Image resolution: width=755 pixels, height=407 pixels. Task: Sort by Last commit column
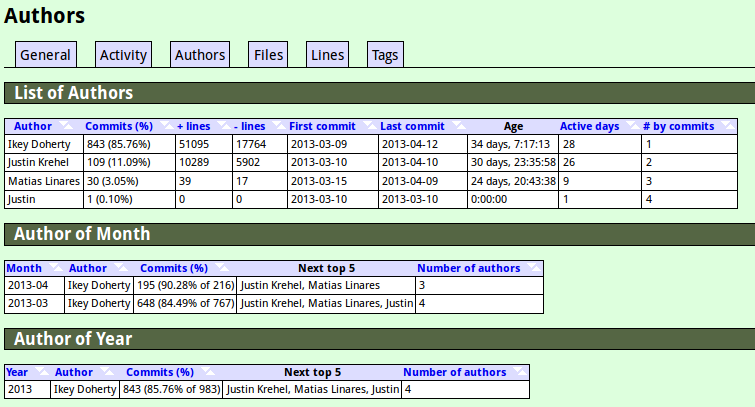413,127
